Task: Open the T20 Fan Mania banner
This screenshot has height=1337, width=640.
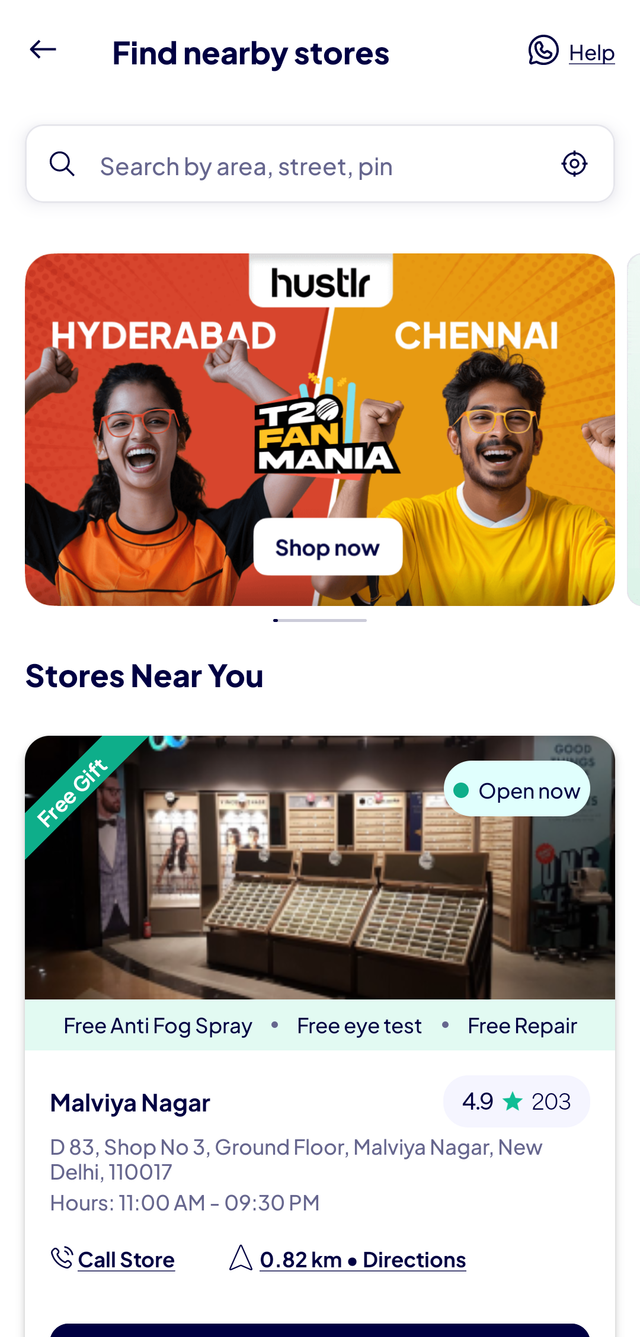Action: point(320,430)
